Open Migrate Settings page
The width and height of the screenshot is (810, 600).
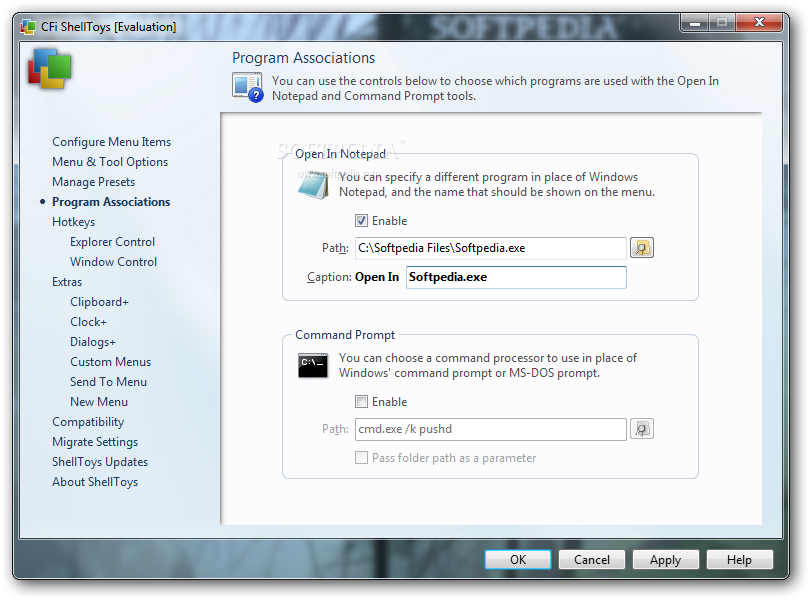click(95, 442)
